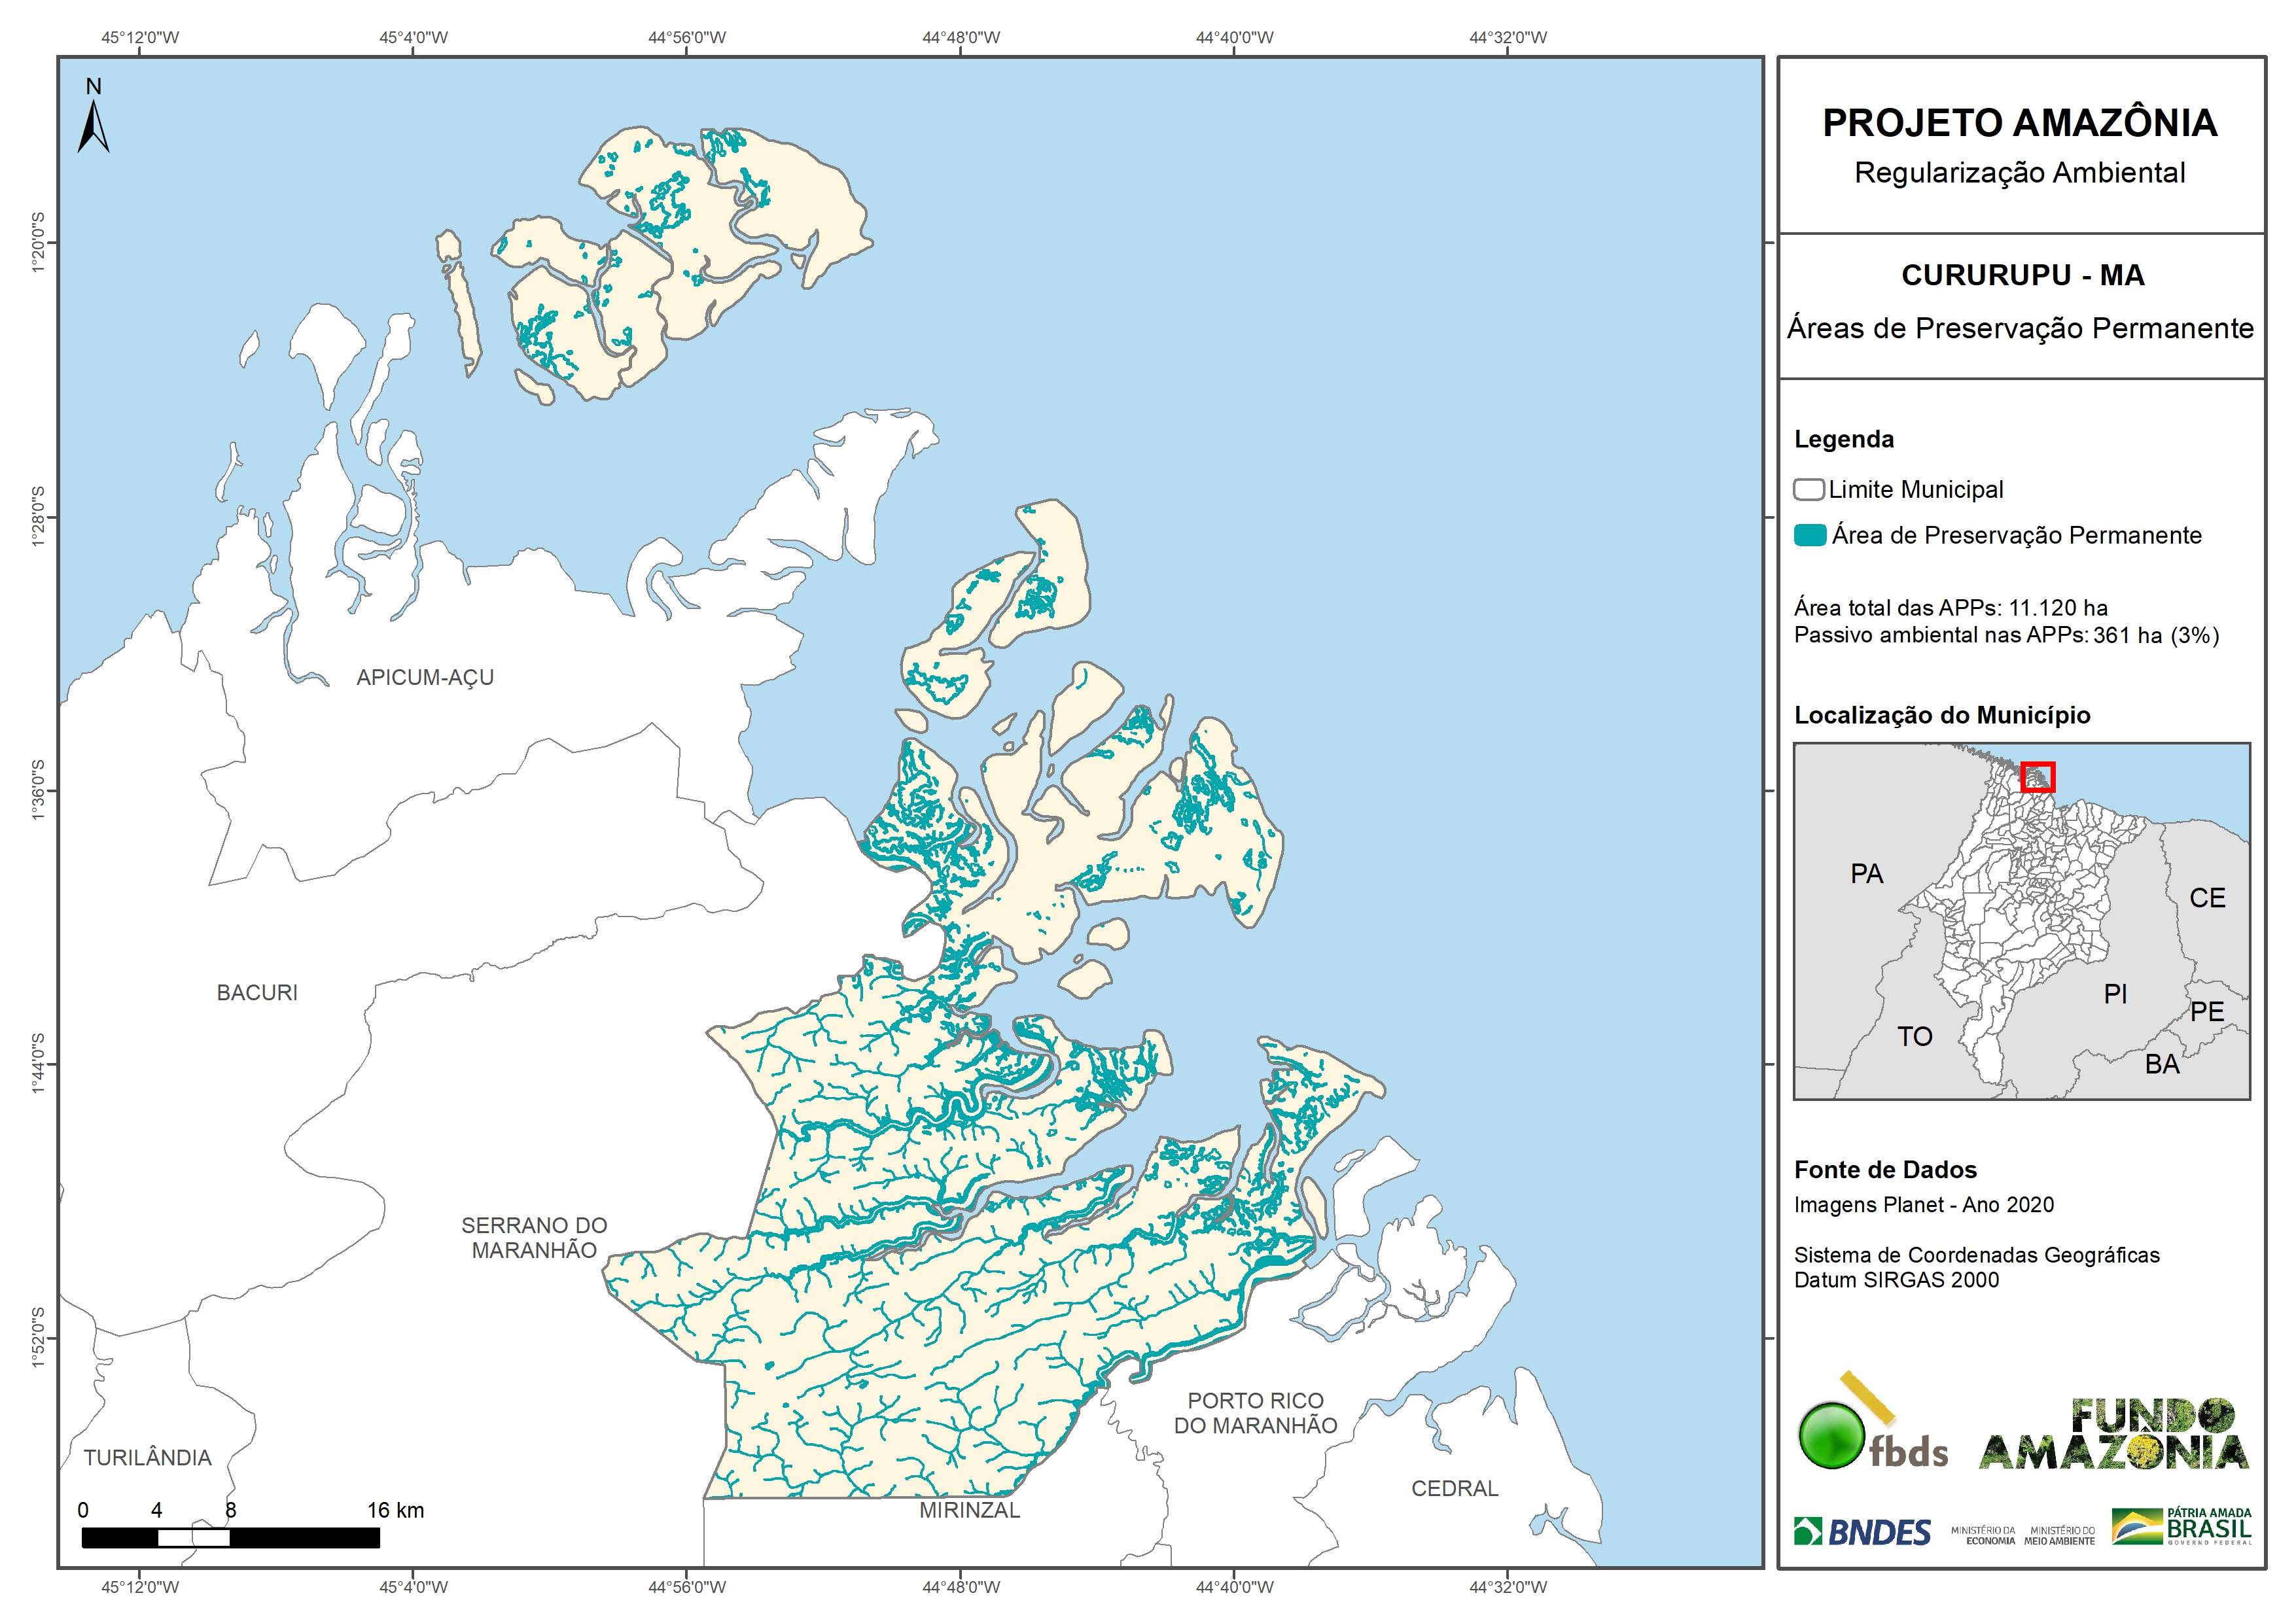Click the teal Área de Preservação Permanente swatch
This screenshot has width=2296, height=1623.
click(1809, 535)
